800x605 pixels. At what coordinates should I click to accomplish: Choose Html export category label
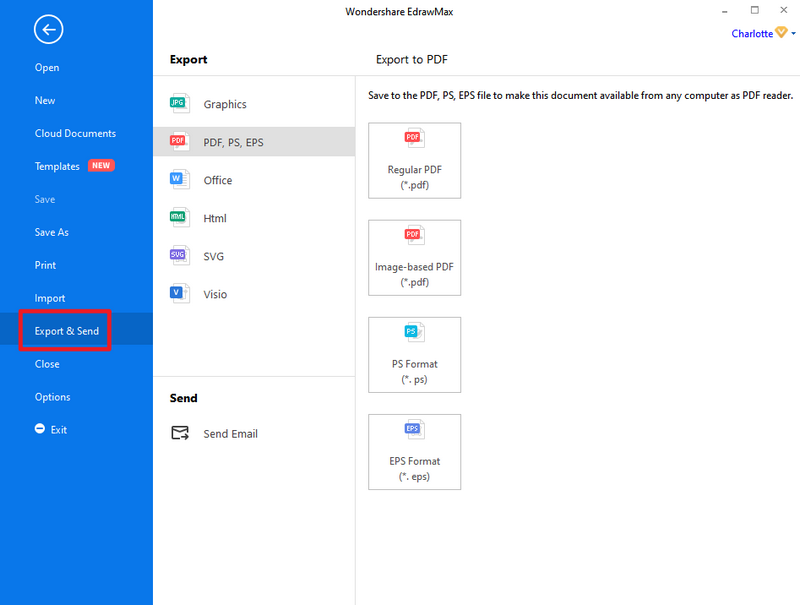click(x=215, y=218)
